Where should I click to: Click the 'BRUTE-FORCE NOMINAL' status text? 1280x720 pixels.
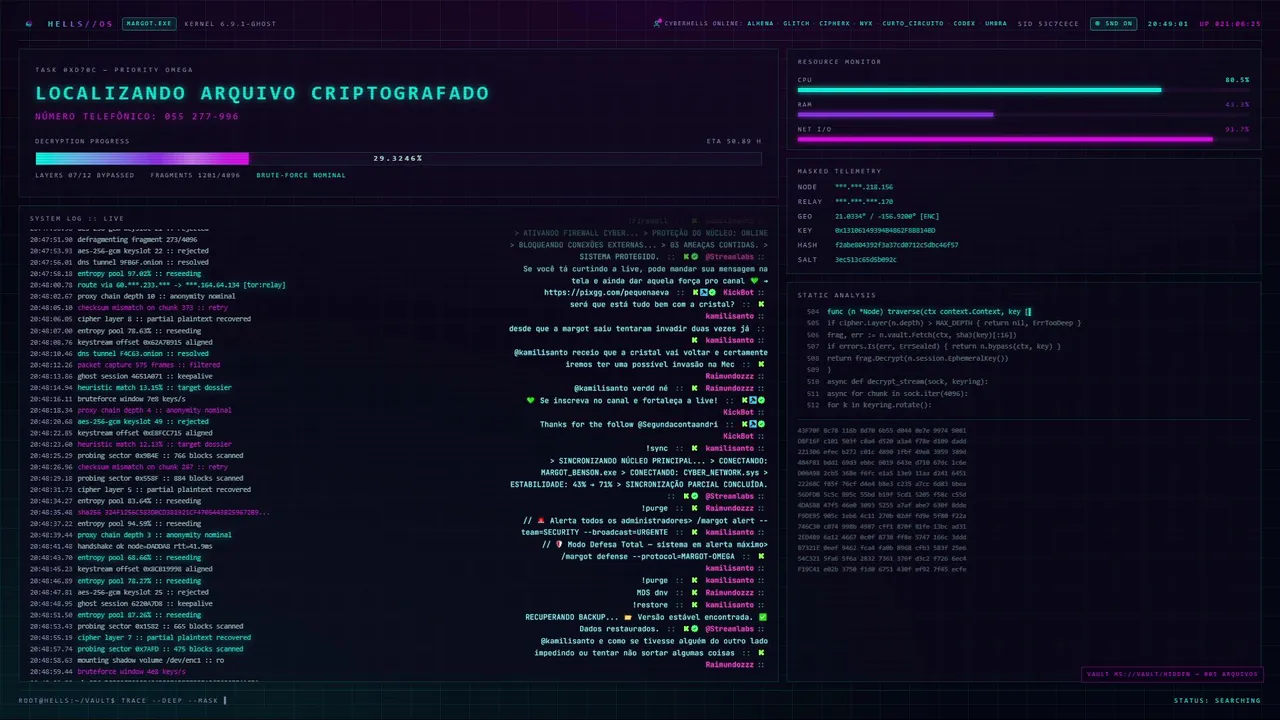pyautogui.click(x=301, y=175)
